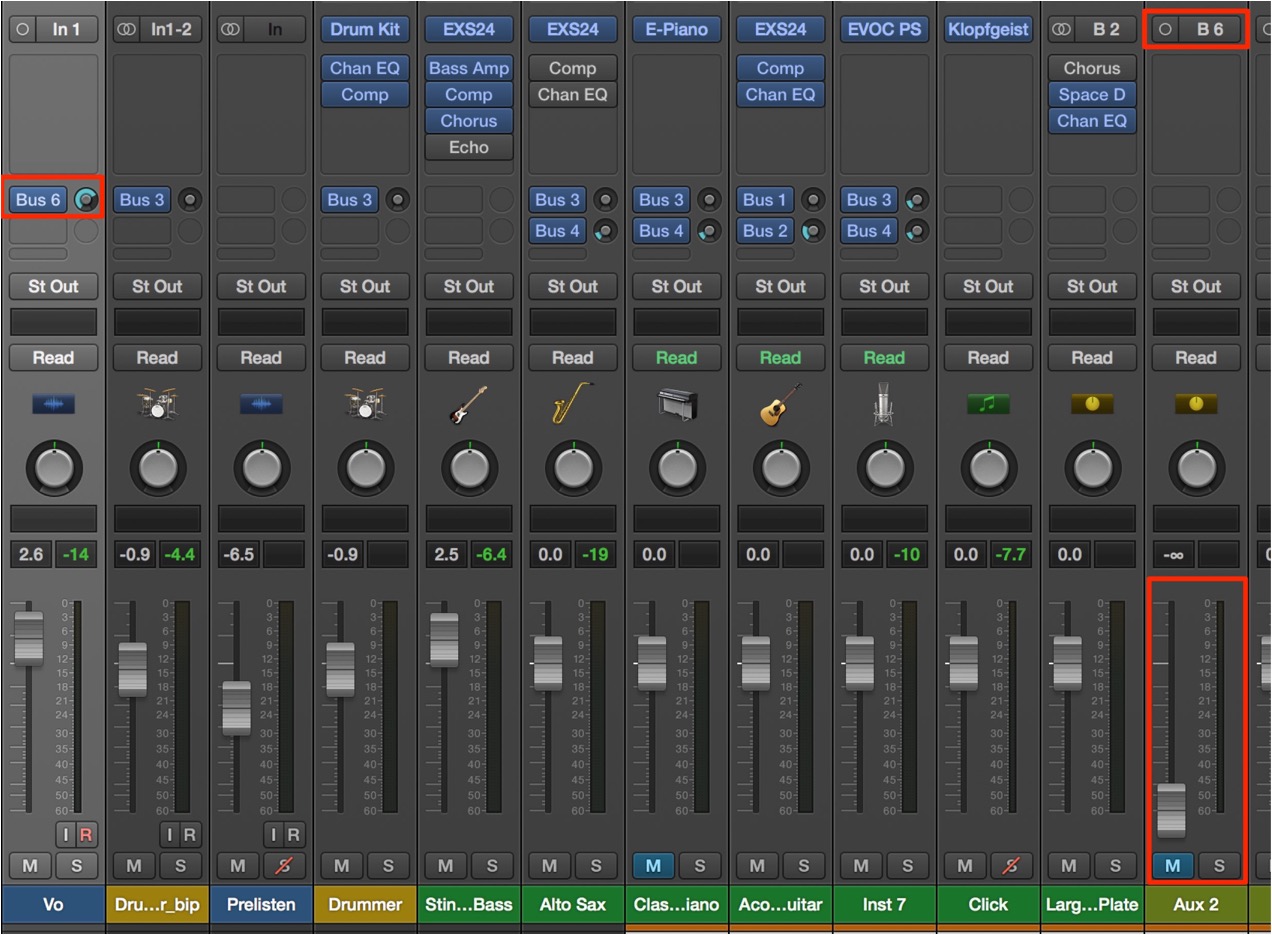Open the Klopfgeist instrument slot
The image size is (1272, 935).
pyautogui.click(x=988, y=29)
